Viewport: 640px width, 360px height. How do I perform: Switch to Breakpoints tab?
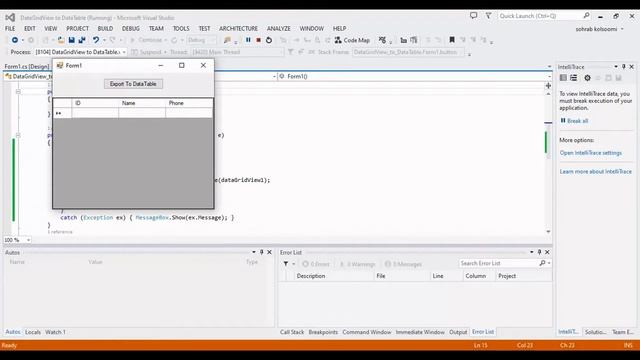click(x=323, y=332)
